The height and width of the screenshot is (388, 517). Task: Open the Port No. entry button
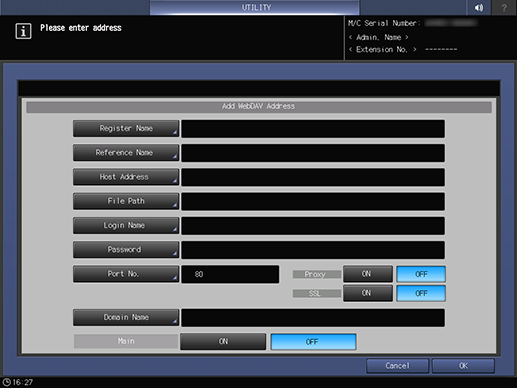(126, 274)
